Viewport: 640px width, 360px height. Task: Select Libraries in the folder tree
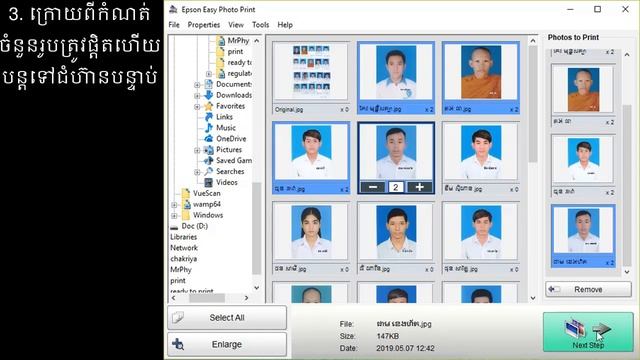(183, 237)
